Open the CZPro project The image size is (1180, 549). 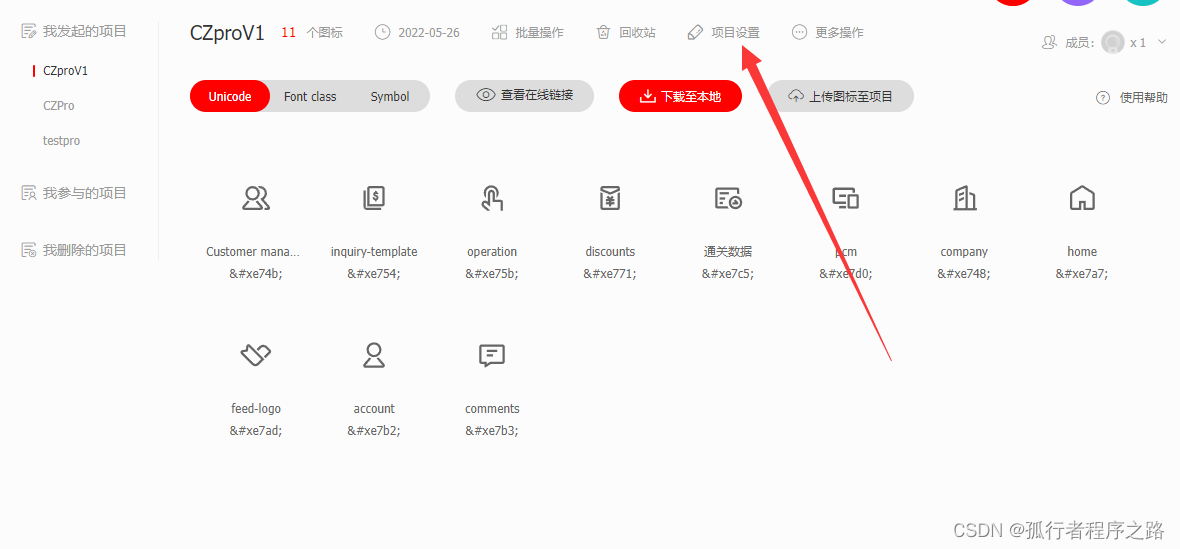coord(59,106)
